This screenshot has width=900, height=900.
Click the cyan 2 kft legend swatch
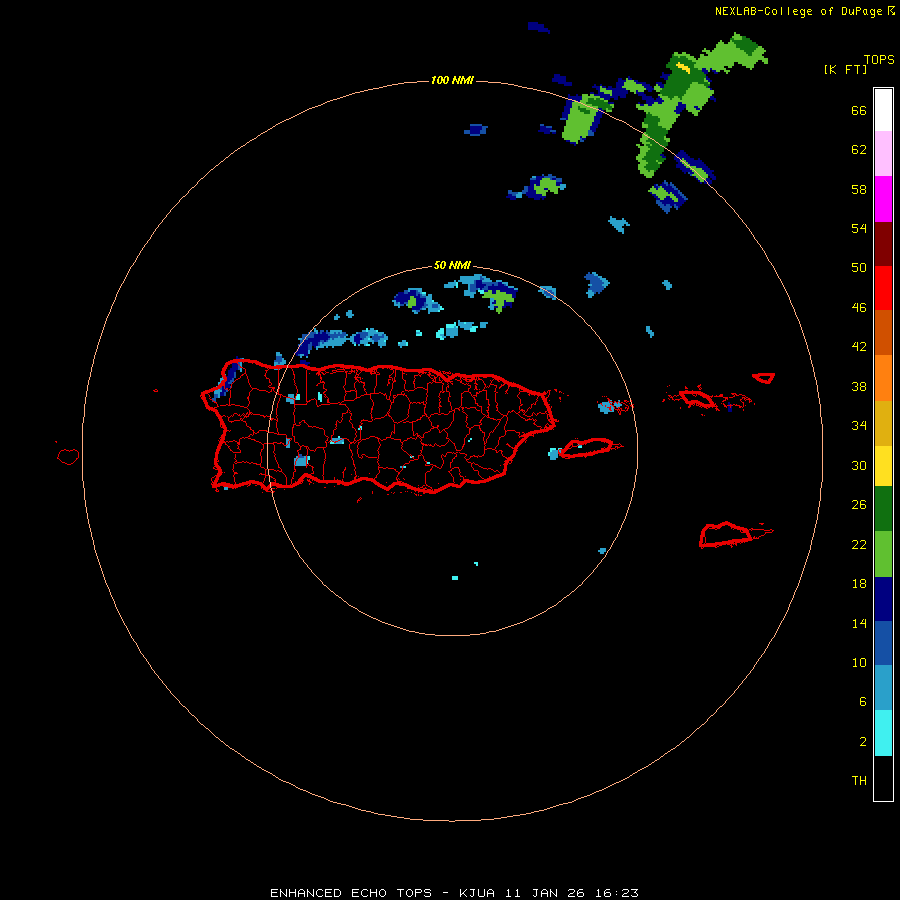click(883, 733)
